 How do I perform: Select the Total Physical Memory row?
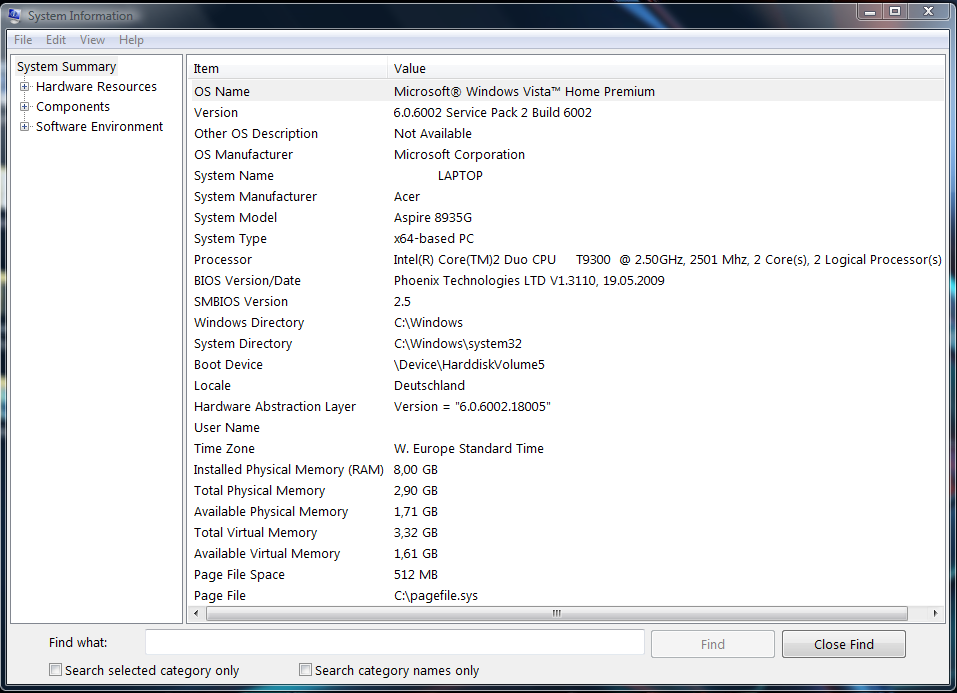566,491
